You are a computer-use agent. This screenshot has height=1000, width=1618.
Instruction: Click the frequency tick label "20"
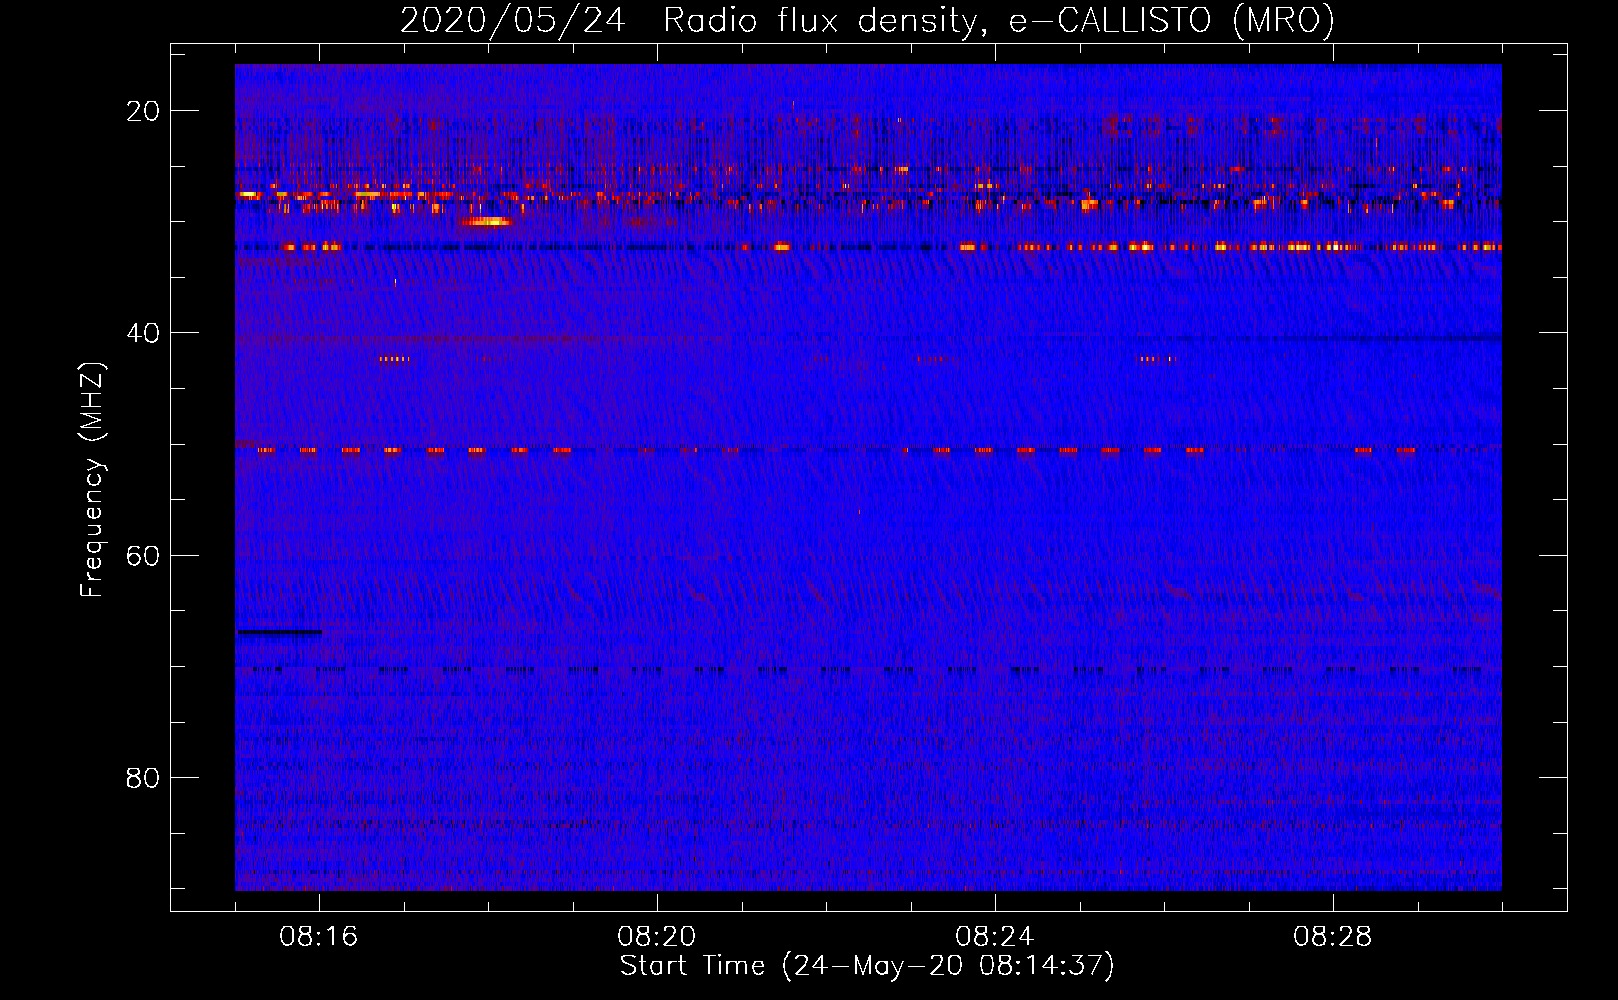[x=144, y=111]
